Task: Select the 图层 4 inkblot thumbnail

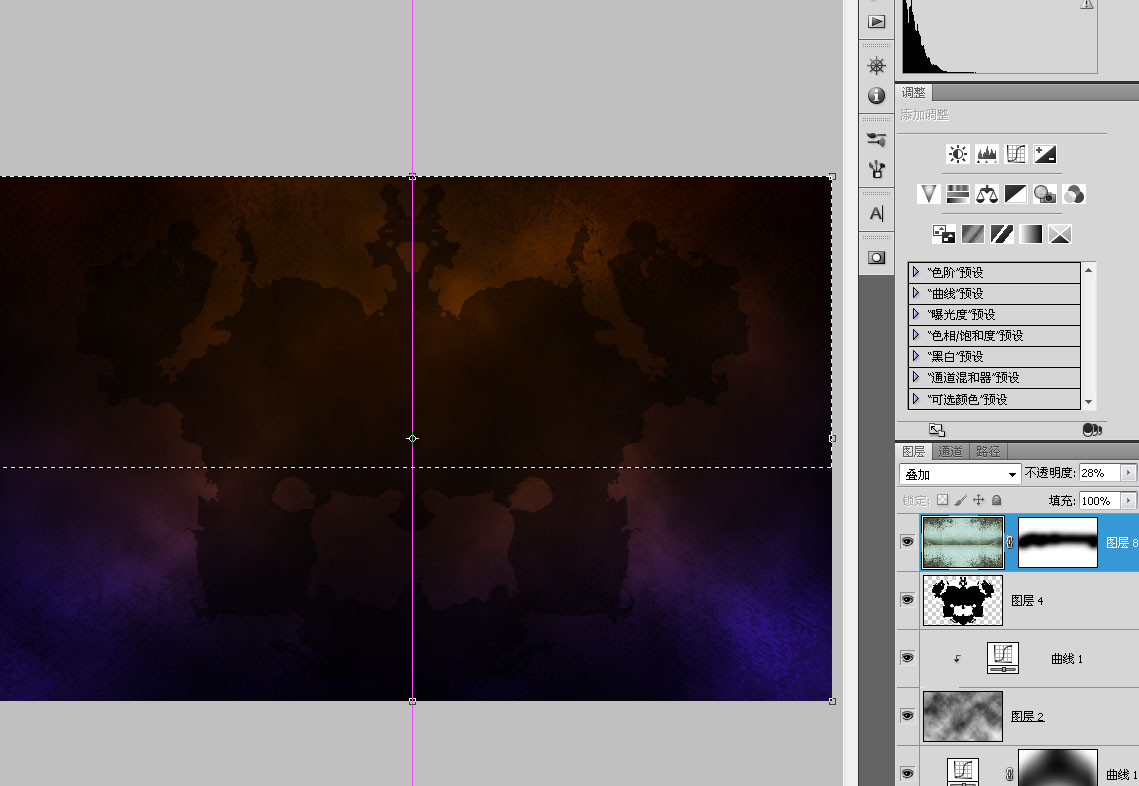Action: click(x=962, y=600)
